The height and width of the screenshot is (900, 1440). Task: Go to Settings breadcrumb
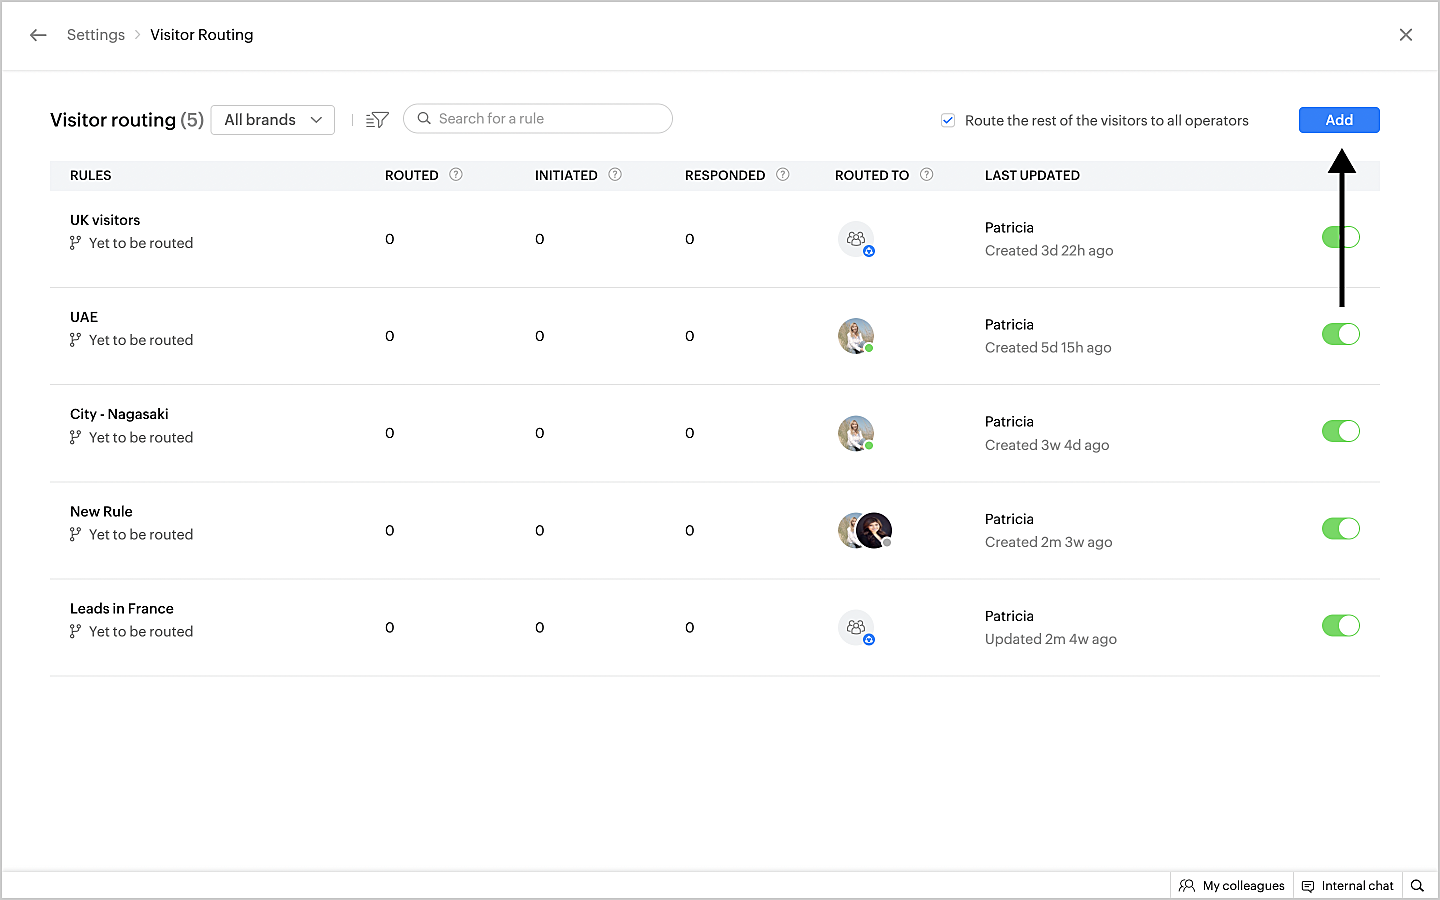click(96, 35)
